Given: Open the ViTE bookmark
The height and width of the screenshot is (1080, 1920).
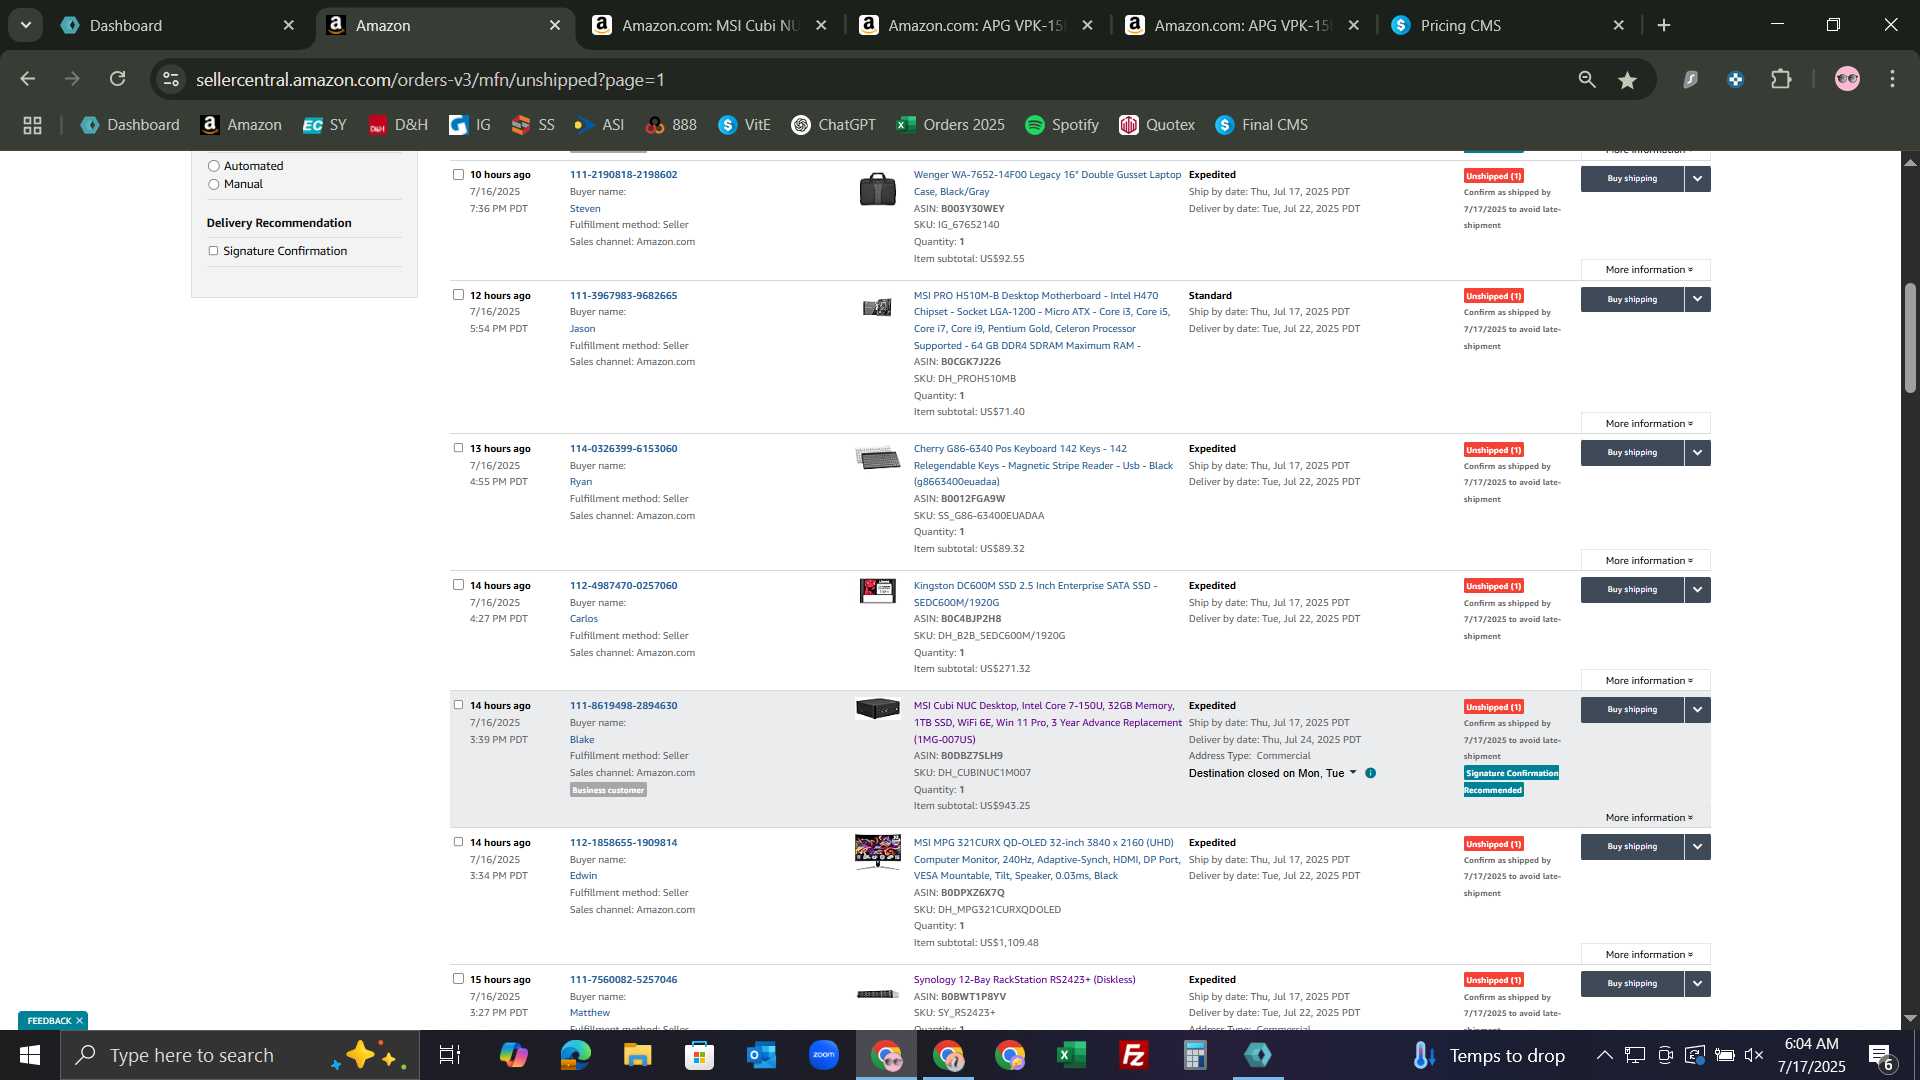Looking at the screenshot, I should pos(744,125).
